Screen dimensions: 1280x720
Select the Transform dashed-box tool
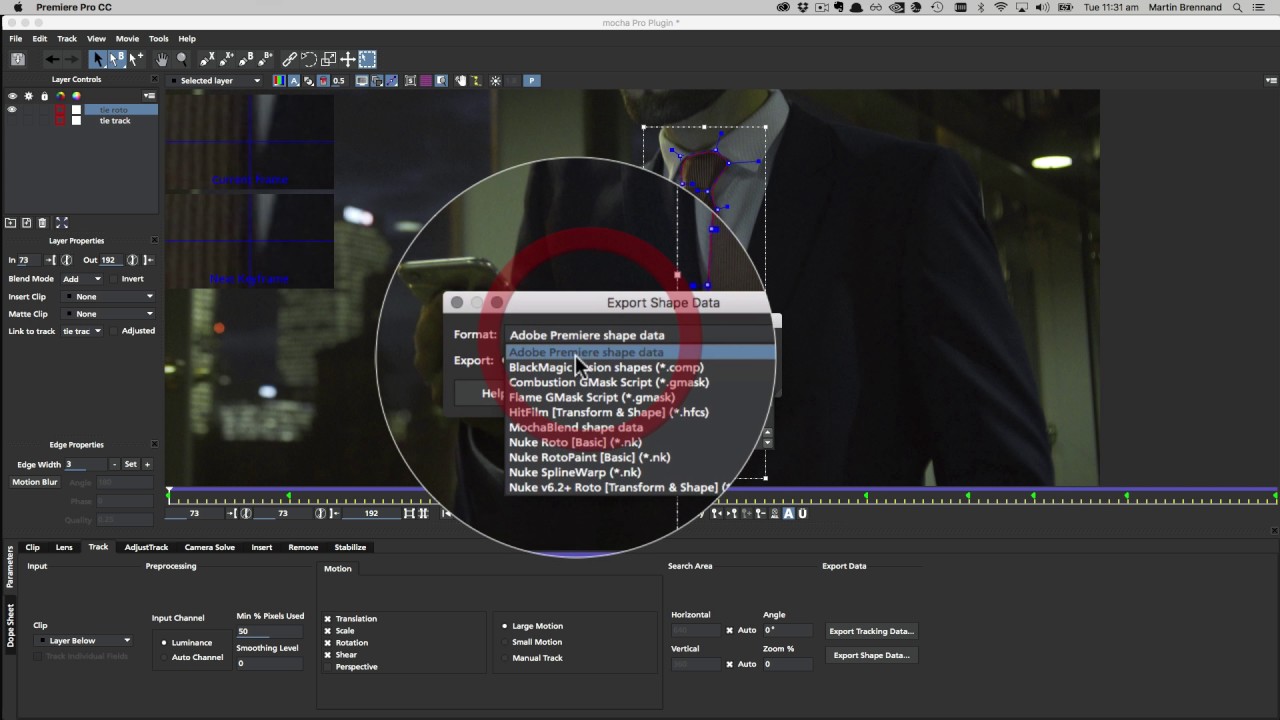point(367,59)
